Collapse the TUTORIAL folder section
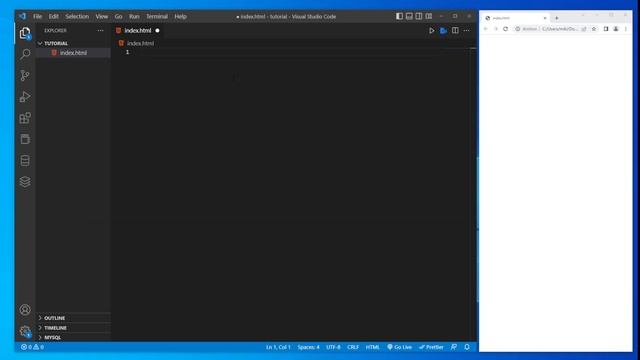Image resolution: width=640 pixels, height=360 pixels. [56, 43]
